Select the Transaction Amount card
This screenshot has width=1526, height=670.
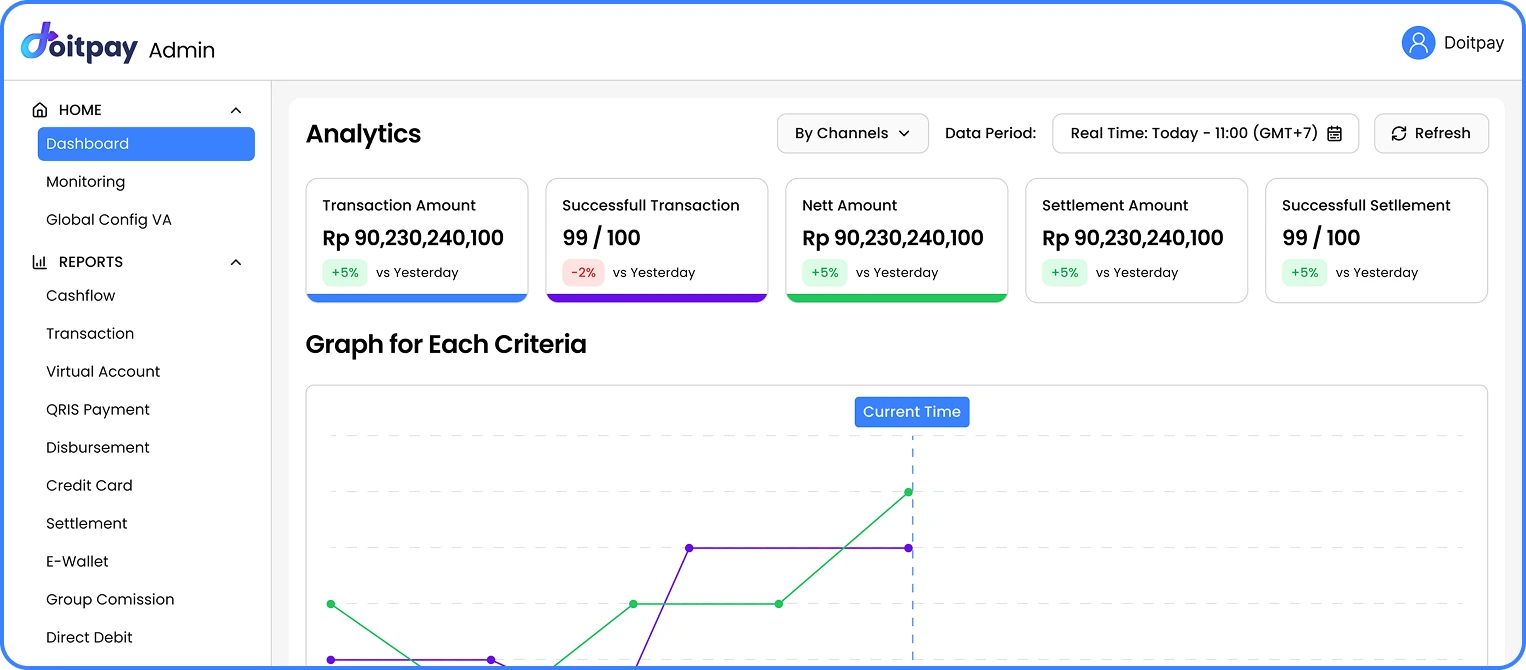[417, 240]
